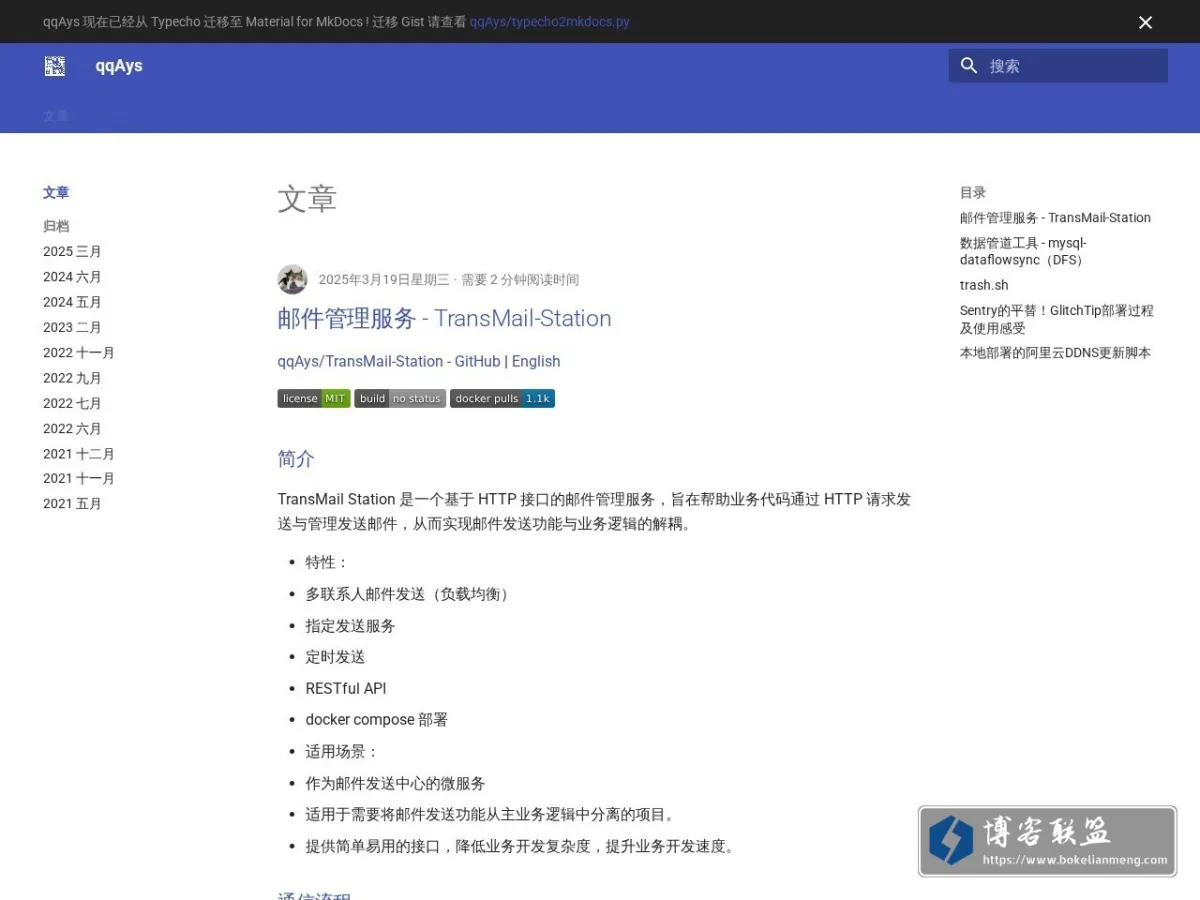Open the 2021 五月 archive
The image size is (1200, 900).
click(72, 504)
